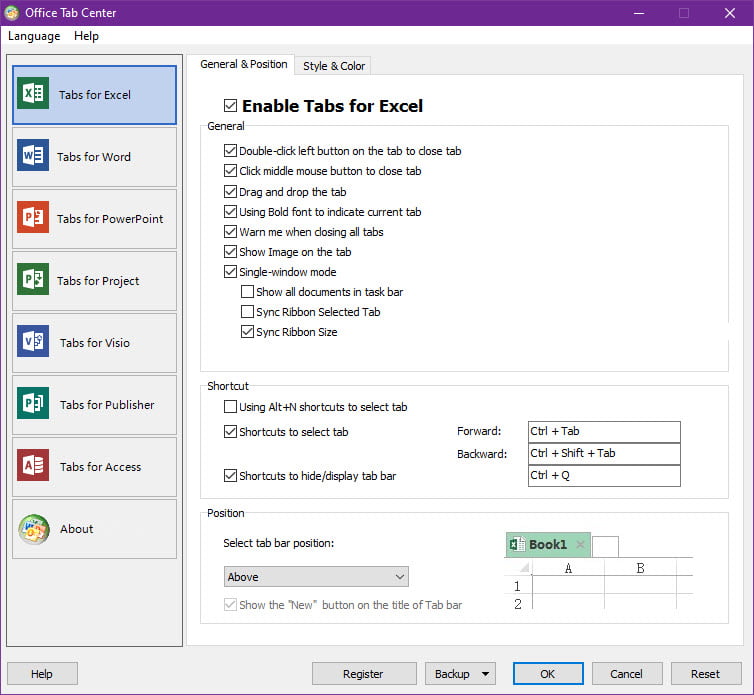
Task: Select the Visio icon in the sidebar
Action: click(x=33, y=343)
